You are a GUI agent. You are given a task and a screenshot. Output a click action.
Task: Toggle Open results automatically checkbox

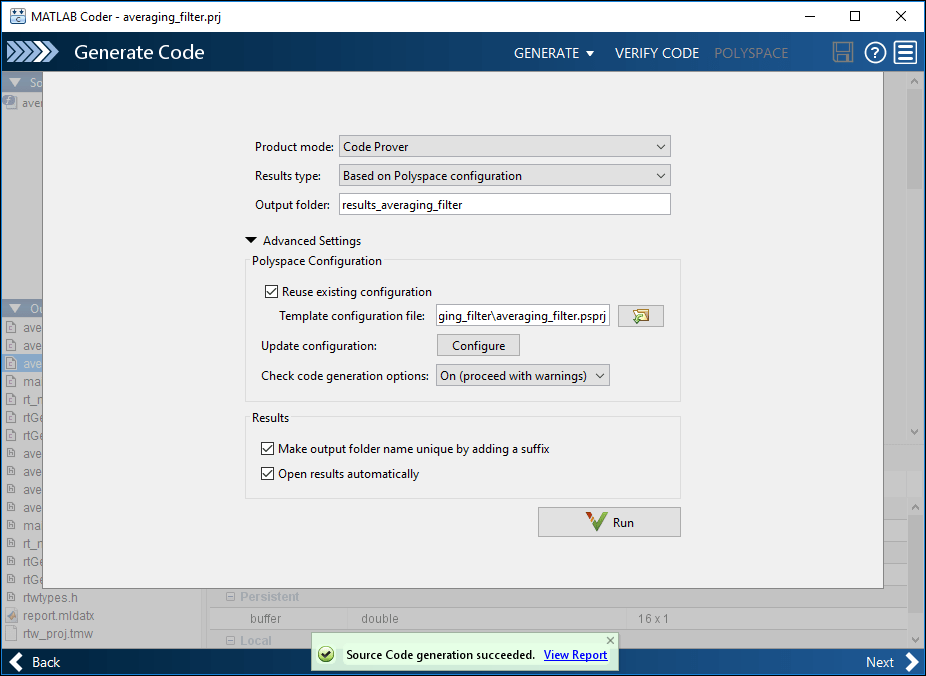coord(268,473)
